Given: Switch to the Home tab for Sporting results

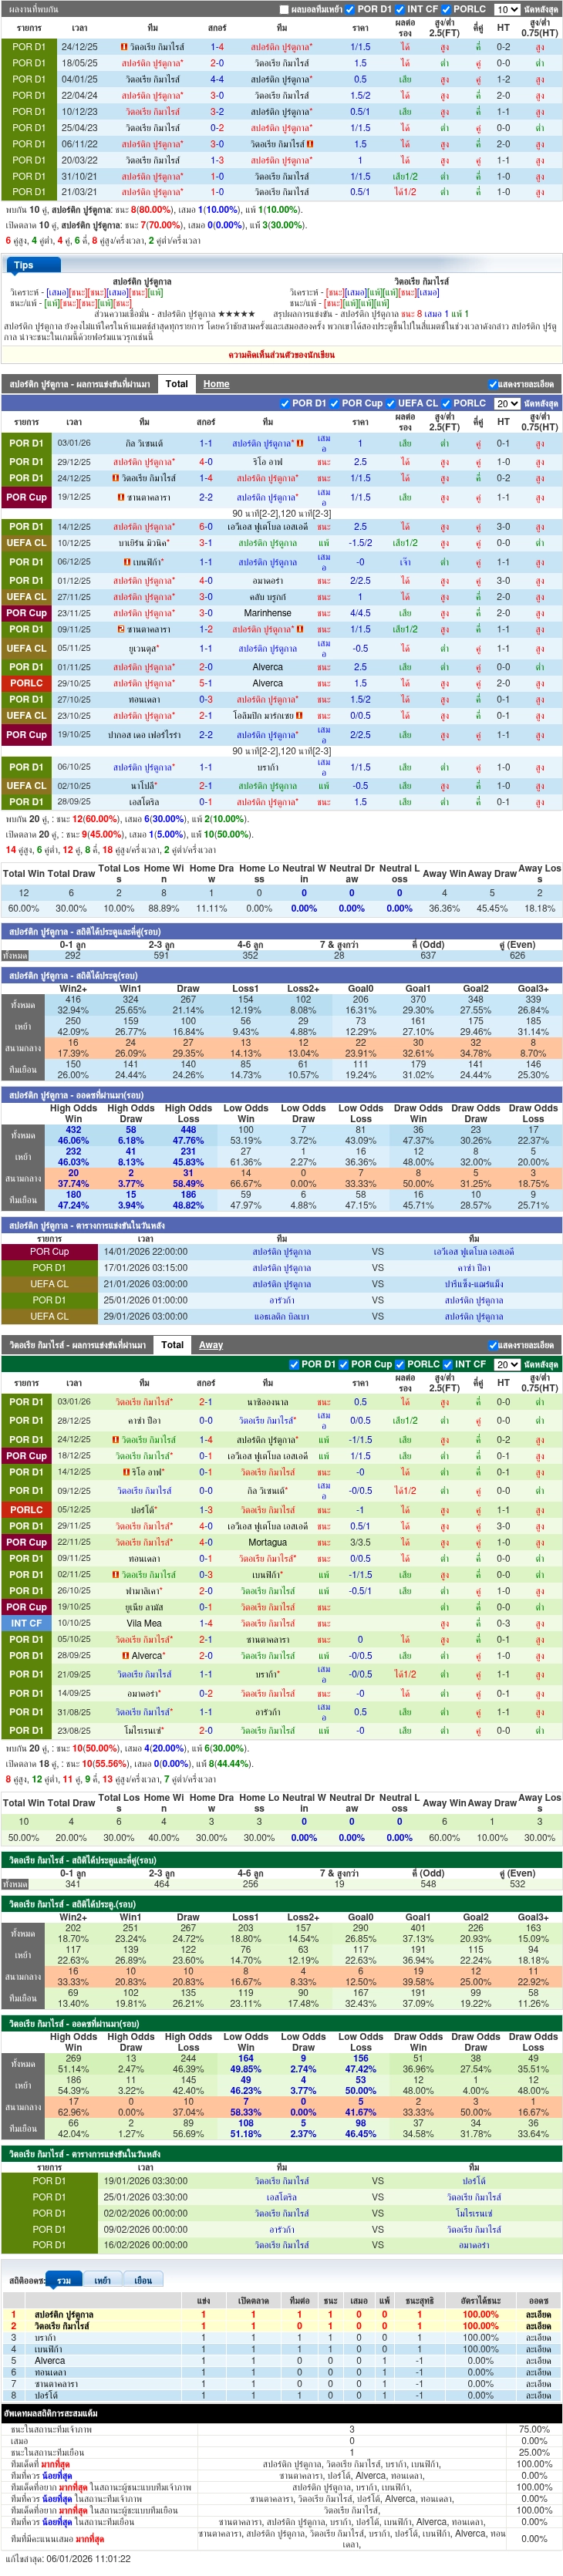Looking at the screenshot, I should tap(216, 384).
